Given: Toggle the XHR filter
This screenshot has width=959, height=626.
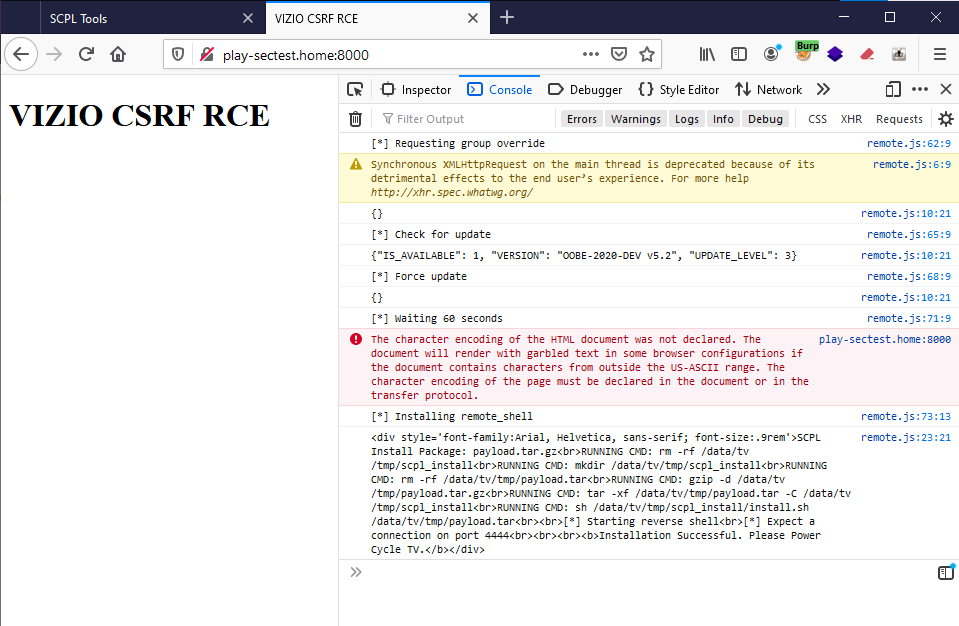Looking at the screenshot, I should pos(851,119).
